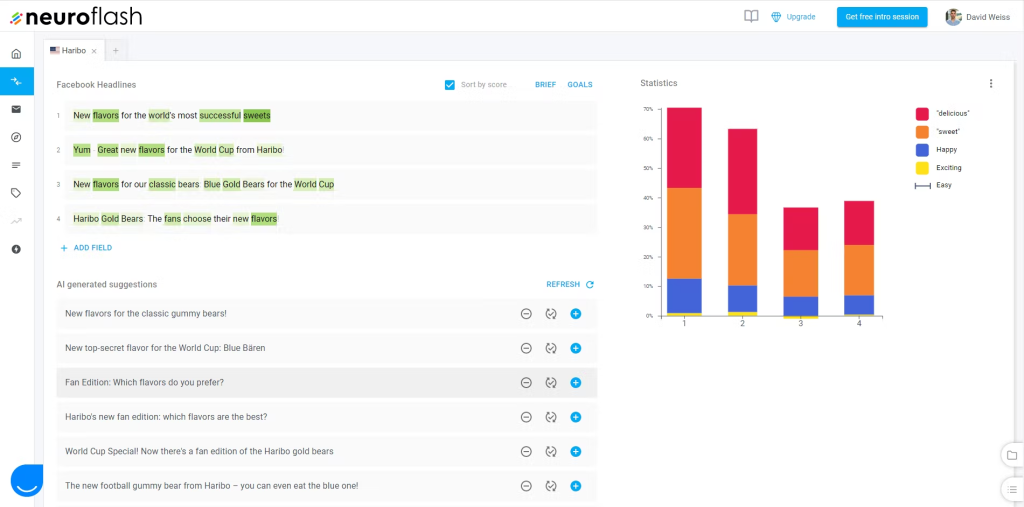
Task: Expand the list panel icon at bottom right
Action: coord(1012,489)
